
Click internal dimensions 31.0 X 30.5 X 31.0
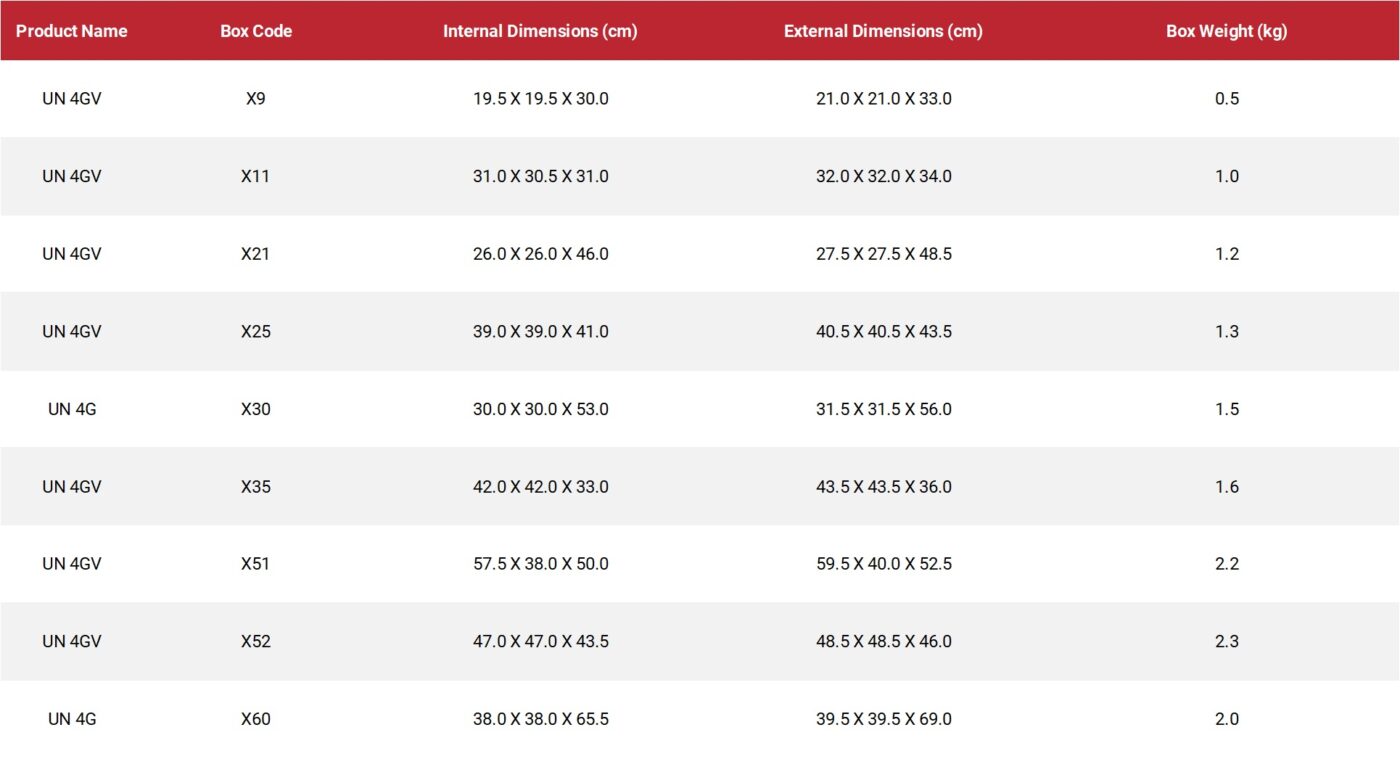541,176
